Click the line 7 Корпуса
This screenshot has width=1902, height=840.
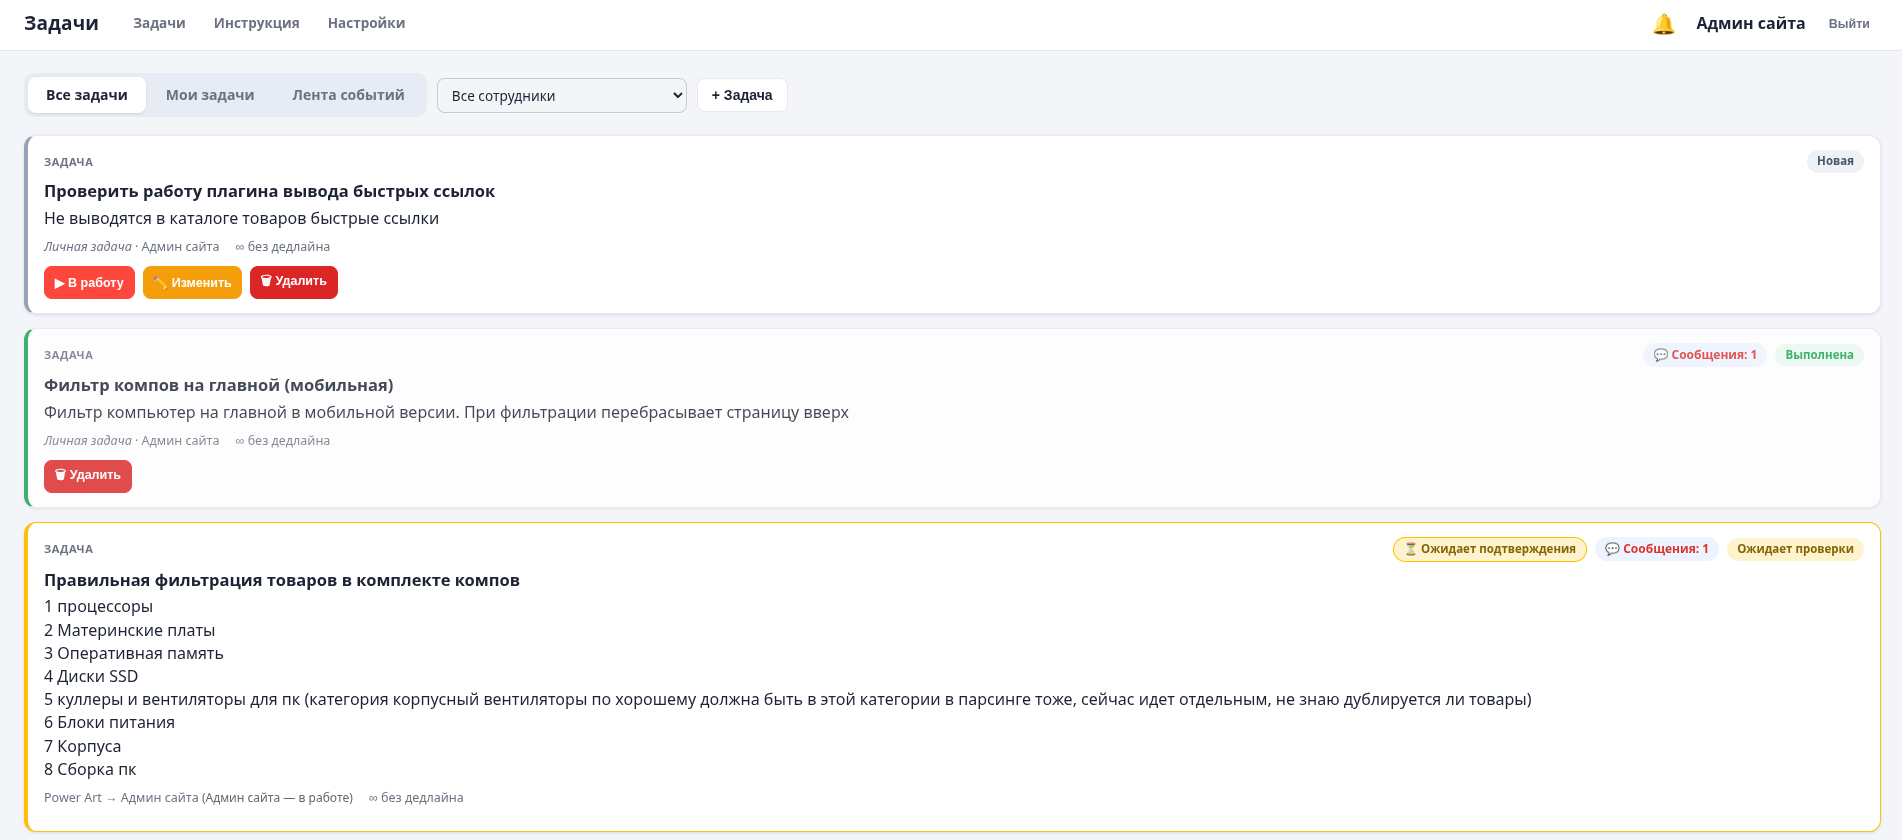82,746
